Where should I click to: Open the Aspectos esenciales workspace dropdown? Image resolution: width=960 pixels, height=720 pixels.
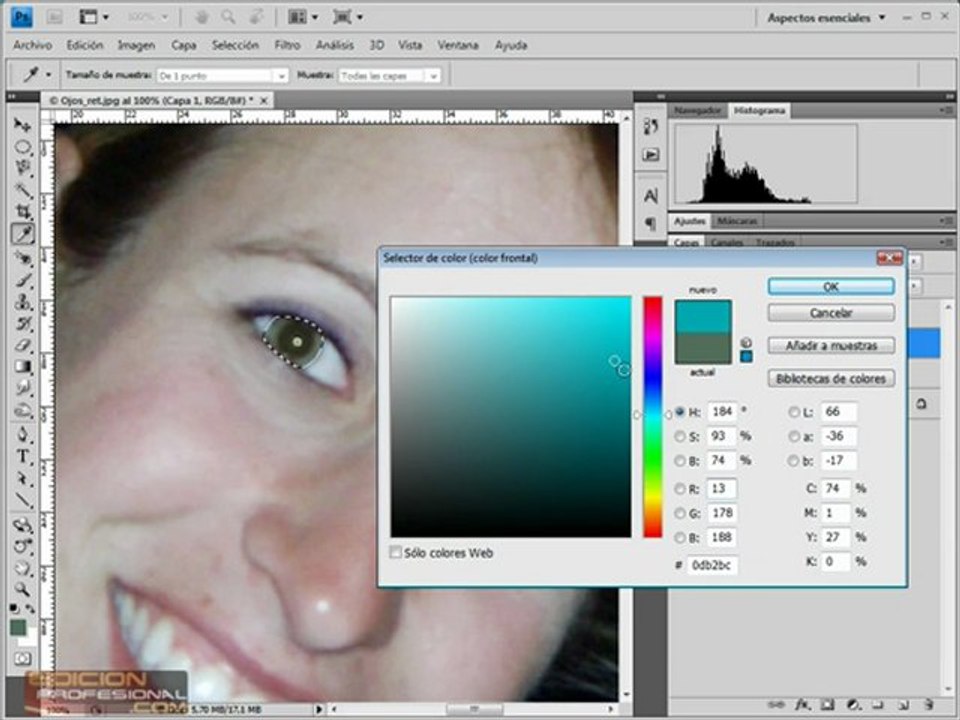pos(827,18)
